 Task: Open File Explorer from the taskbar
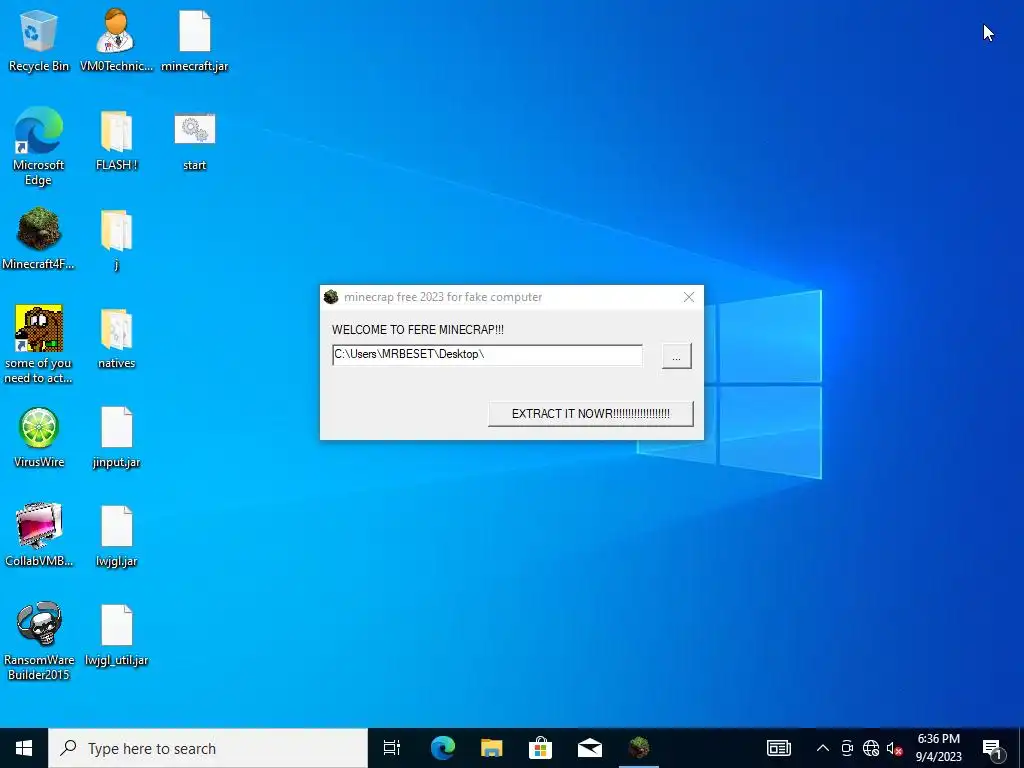coord(492,748)
